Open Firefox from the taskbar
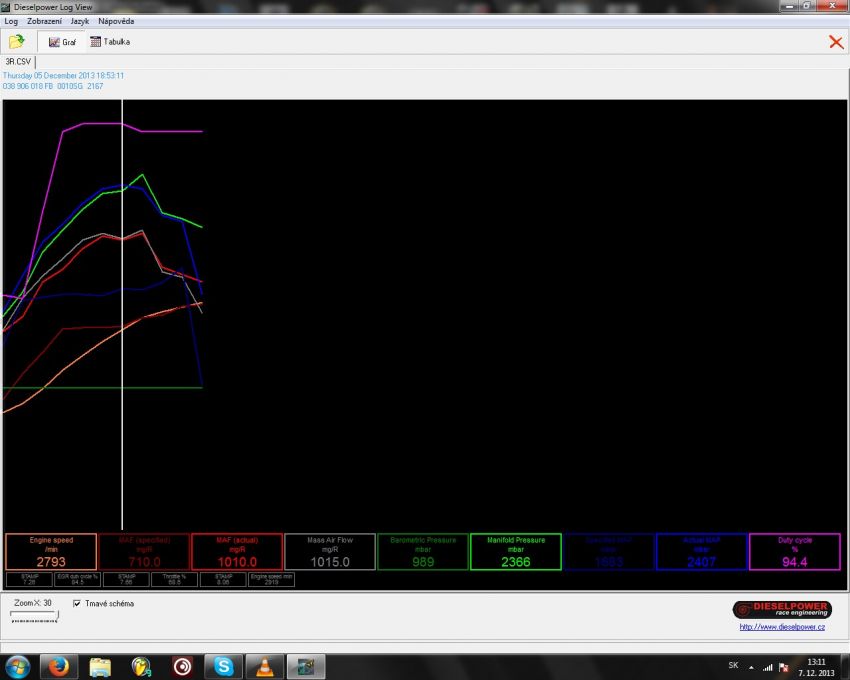This screenshot has width=850, height=680. point(59,666)
